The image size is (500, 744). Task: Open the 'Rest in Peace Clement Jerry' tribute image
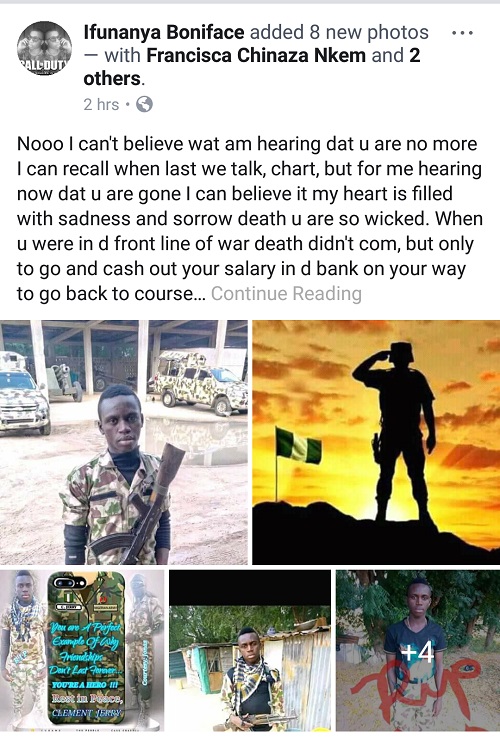coord(82,651)
